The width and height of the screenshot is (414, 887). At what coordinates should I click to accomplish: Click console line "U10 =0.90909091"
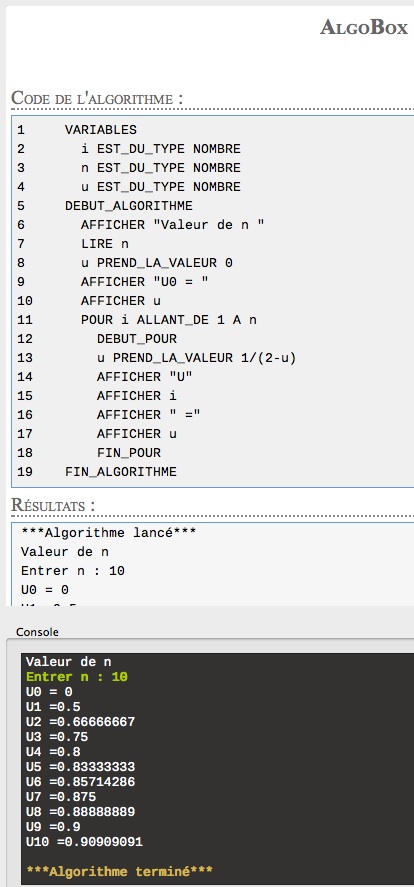tap(84, 843)
